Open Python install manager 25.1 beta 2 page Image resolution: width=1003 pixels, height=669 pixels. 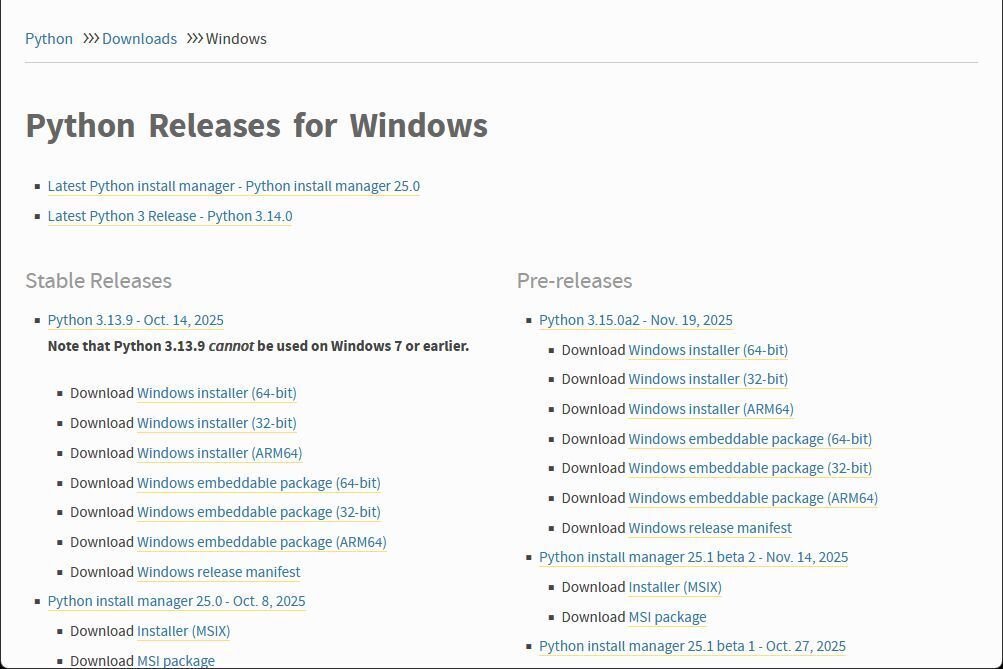[x=693, y=557]
